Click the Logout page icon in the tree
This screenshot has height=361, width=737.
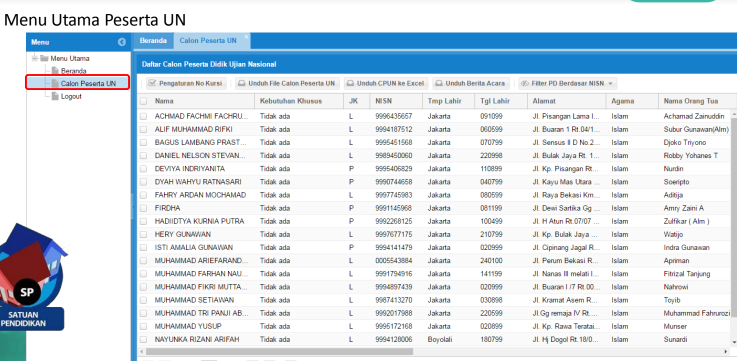pos(55,96)
